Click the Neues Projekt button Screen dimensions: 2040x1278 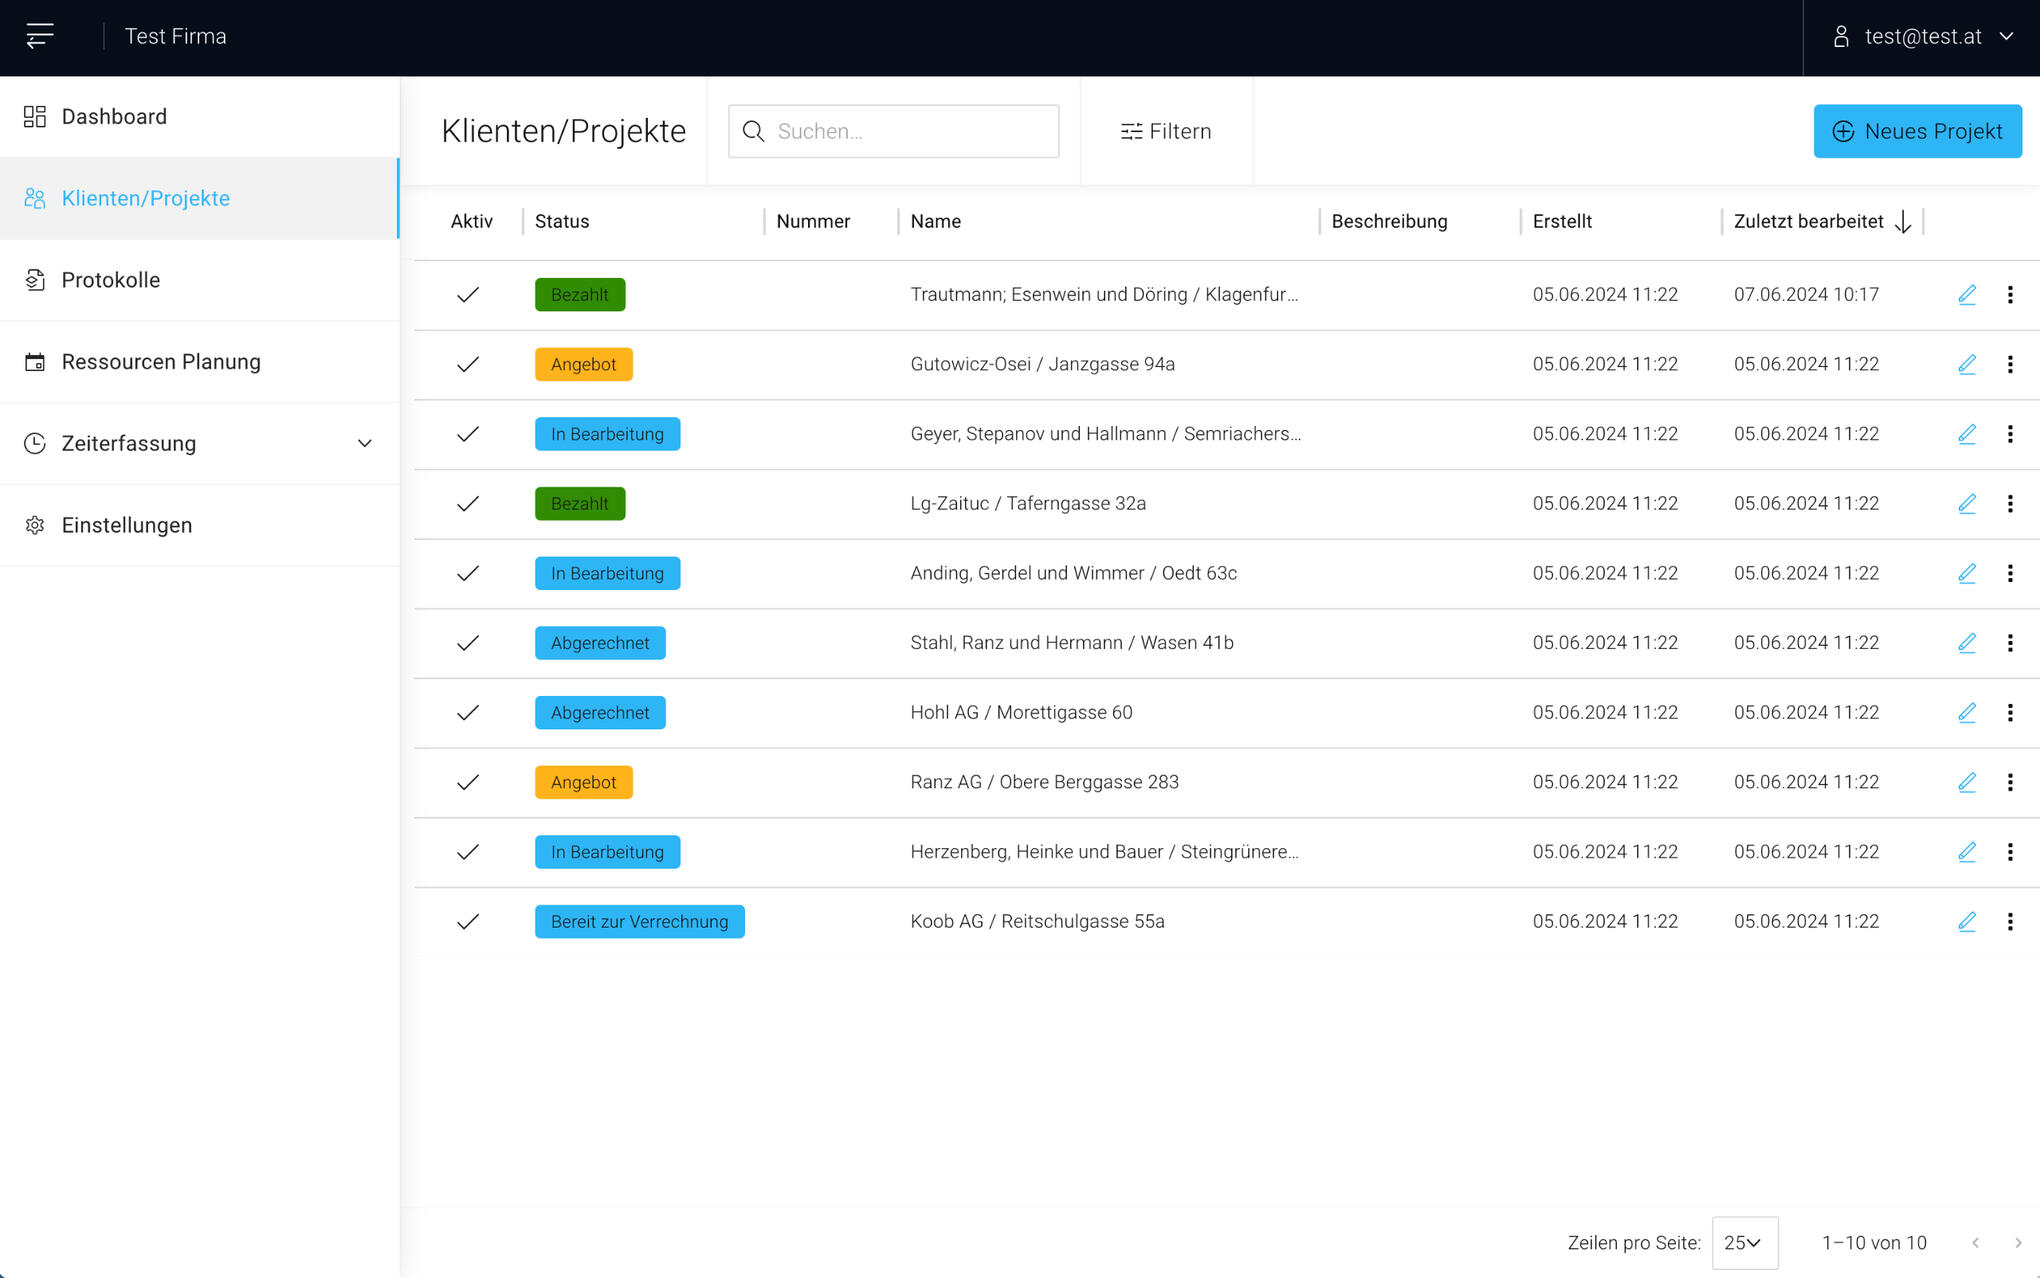tap(1917, 131)
